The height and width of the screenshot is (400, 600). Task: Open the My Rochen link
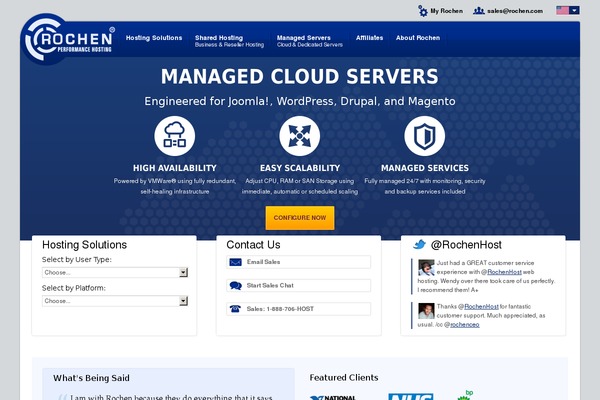pyautogui.click(x=447, y=11)
